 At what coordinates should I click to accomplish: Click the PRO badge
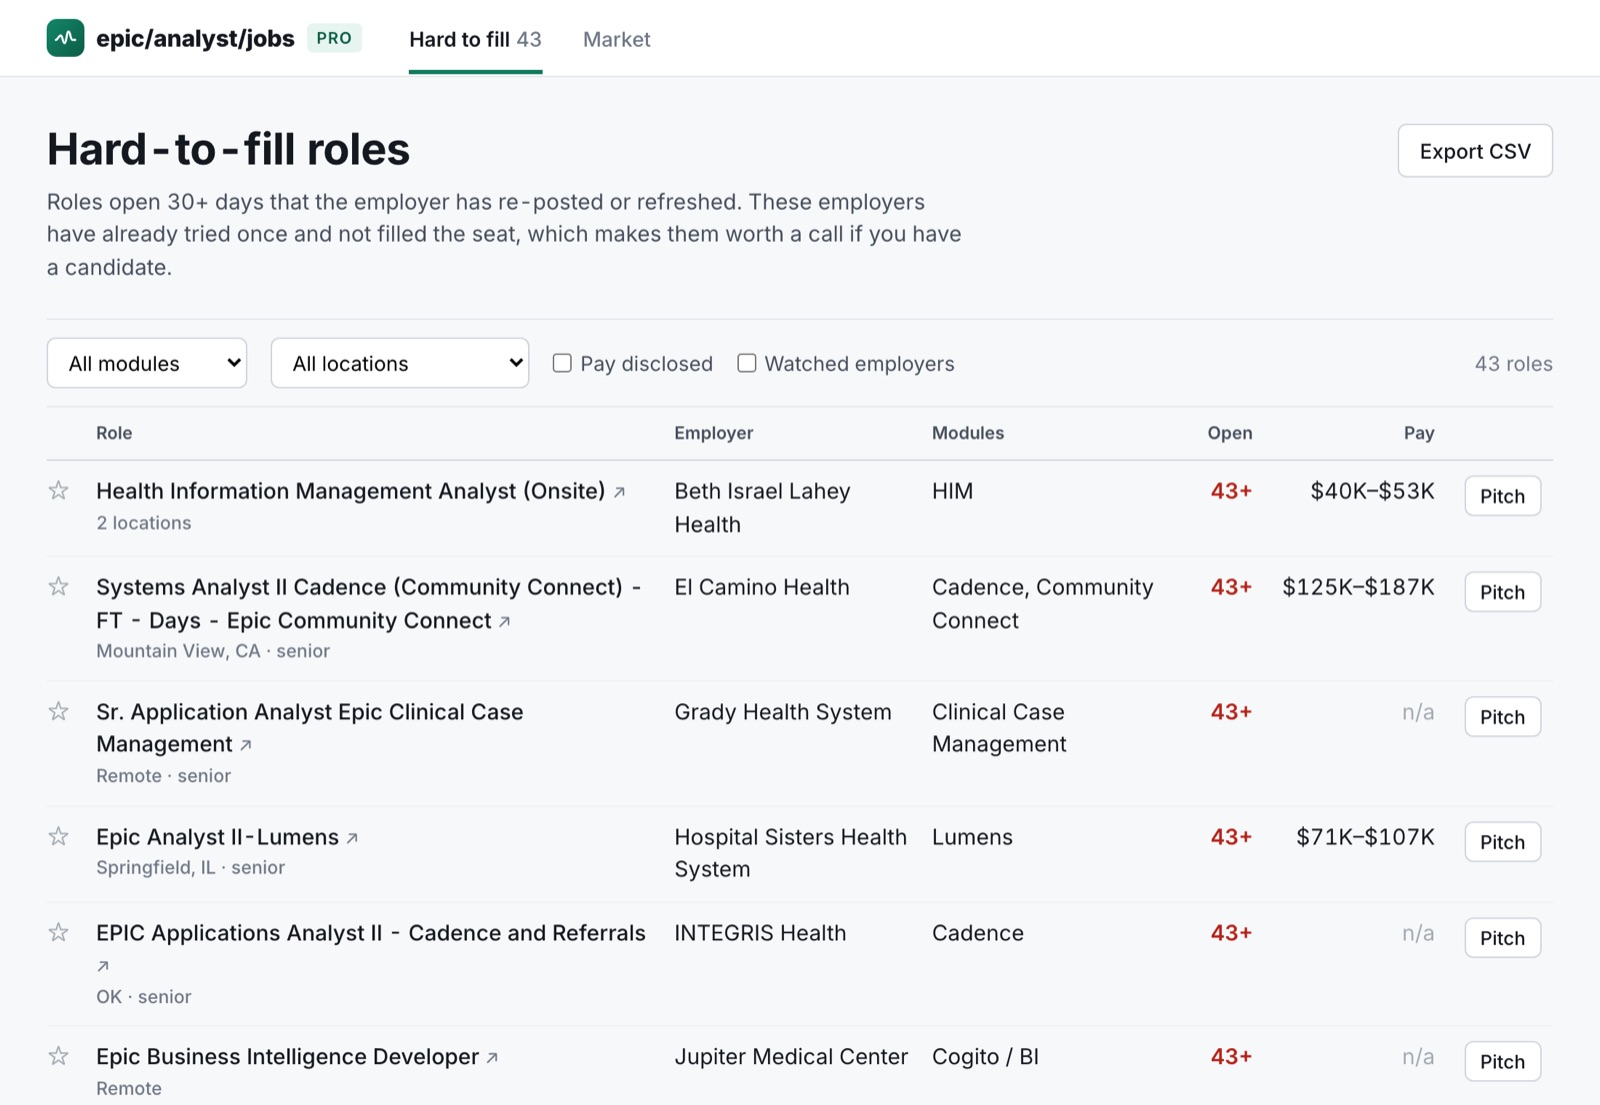tap(334, 38)
